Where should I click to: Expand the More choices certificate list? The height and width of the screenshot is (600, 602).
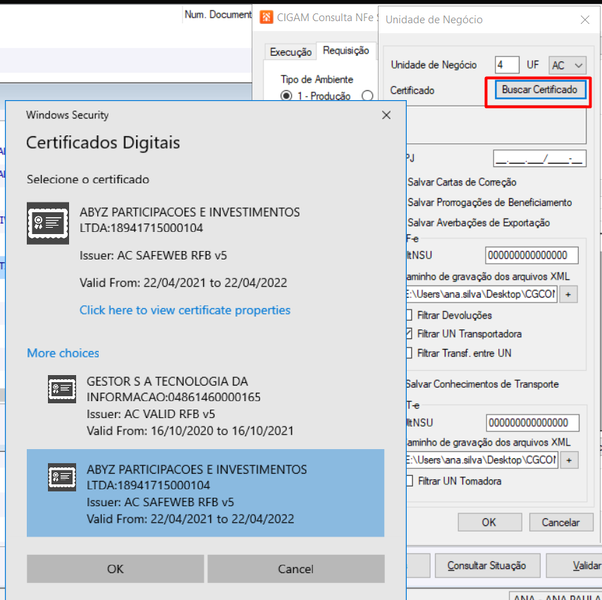click(63, 353)
